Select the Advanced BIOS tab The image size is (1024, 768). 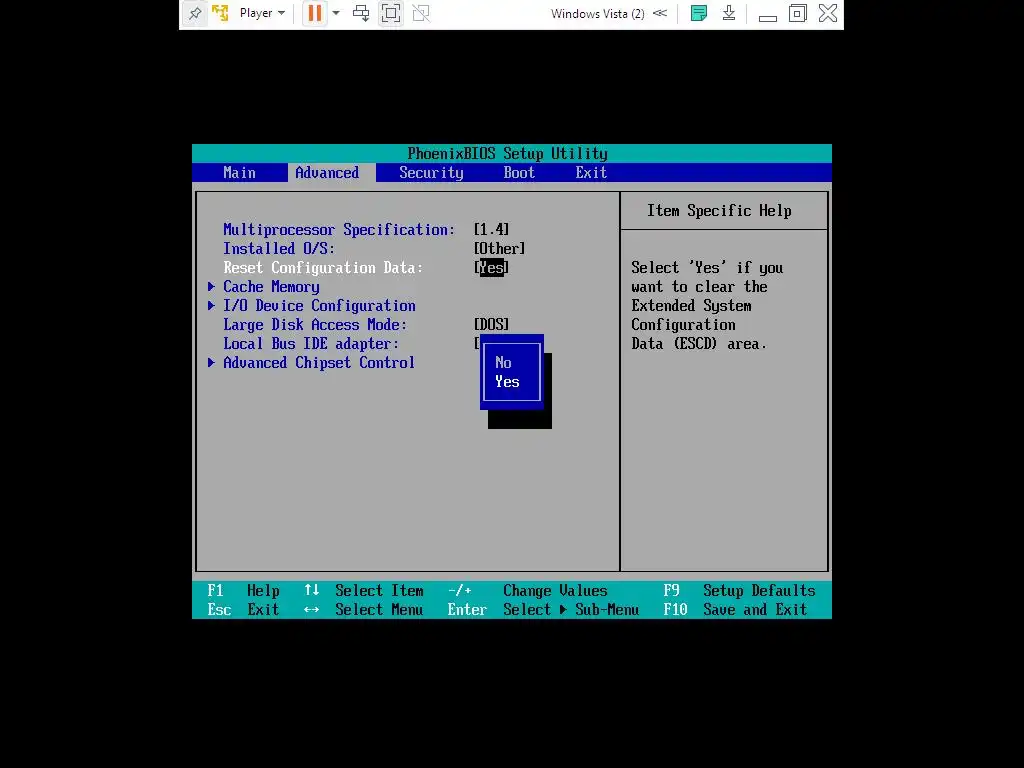(327, 172)
